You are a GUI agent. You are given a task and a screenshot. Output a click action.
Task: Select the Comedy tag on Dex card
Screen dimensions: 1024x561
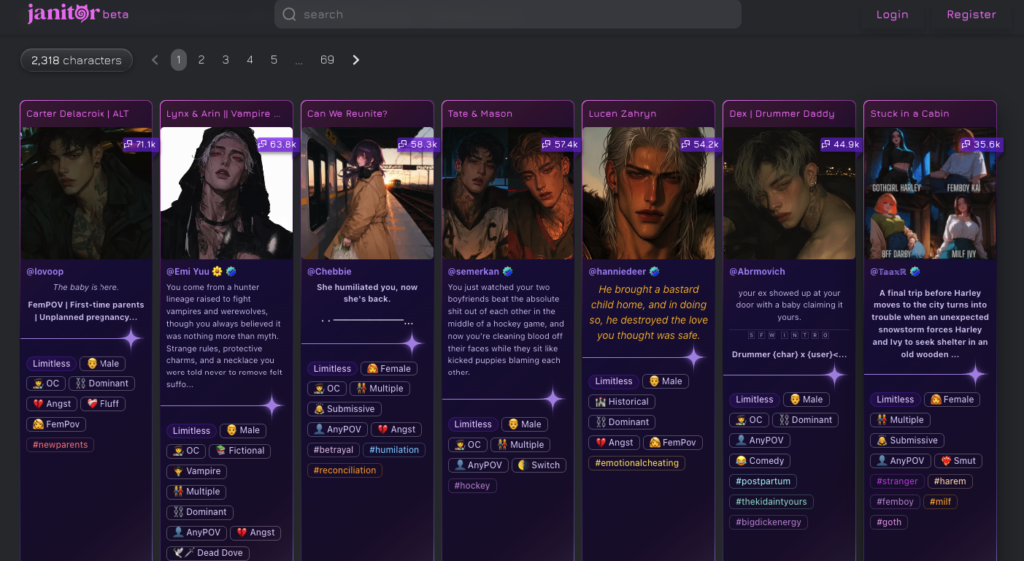point(758,461)
